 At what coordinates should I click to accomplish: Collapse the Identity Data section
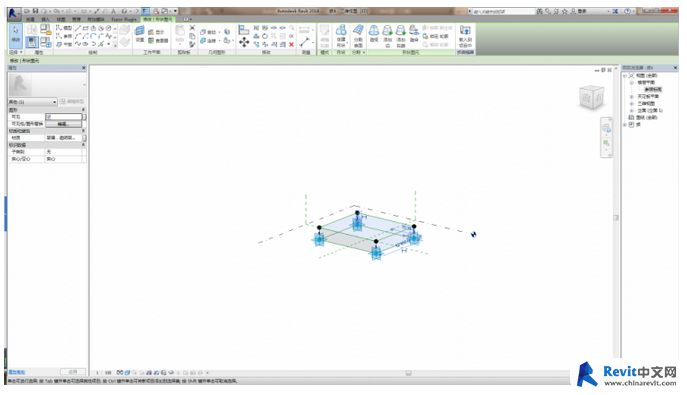[x=83, y=145]
